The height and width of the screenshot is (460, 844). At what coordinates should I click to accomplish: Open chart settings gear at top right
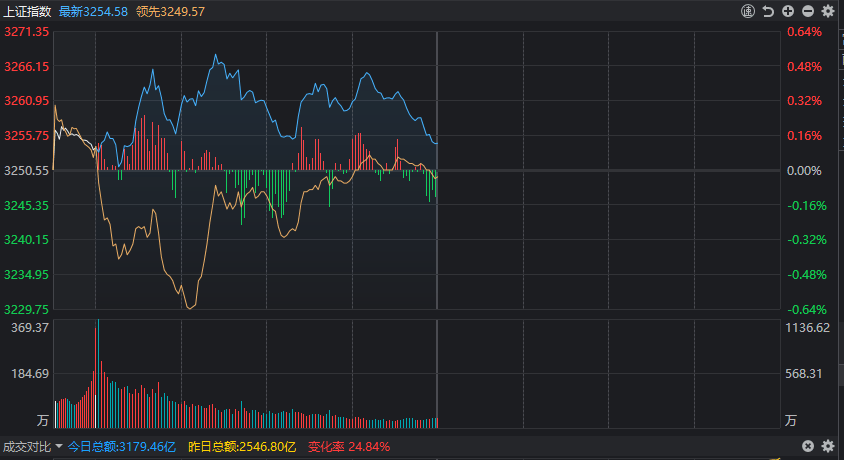click(x=827, y=11)
